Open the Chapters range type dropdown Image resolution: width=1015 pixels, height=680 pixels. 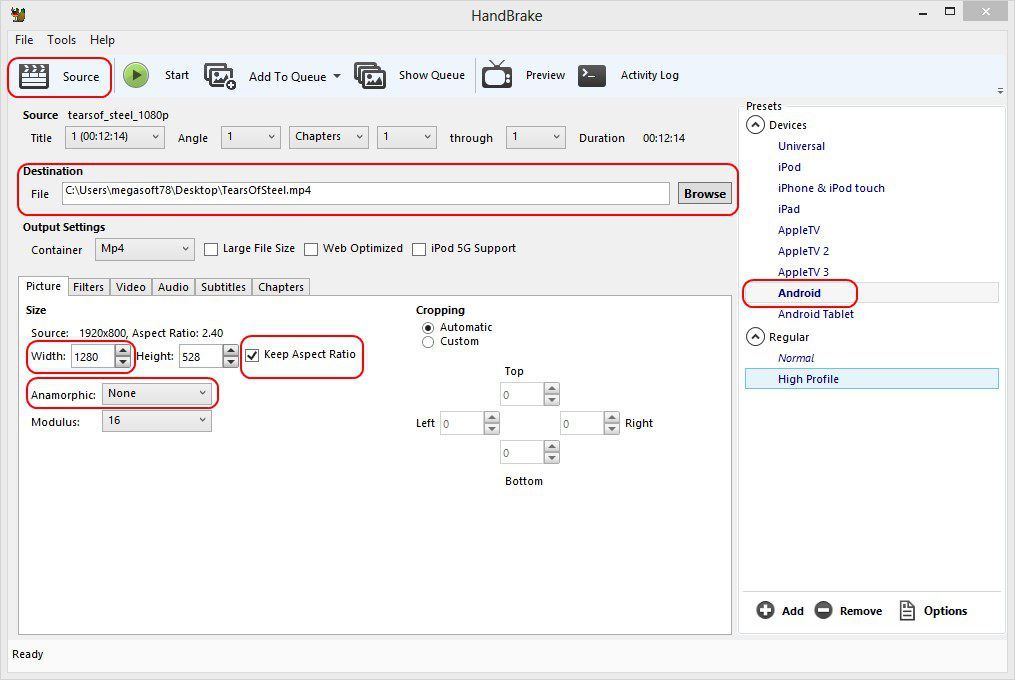click(x=329, y=137)
